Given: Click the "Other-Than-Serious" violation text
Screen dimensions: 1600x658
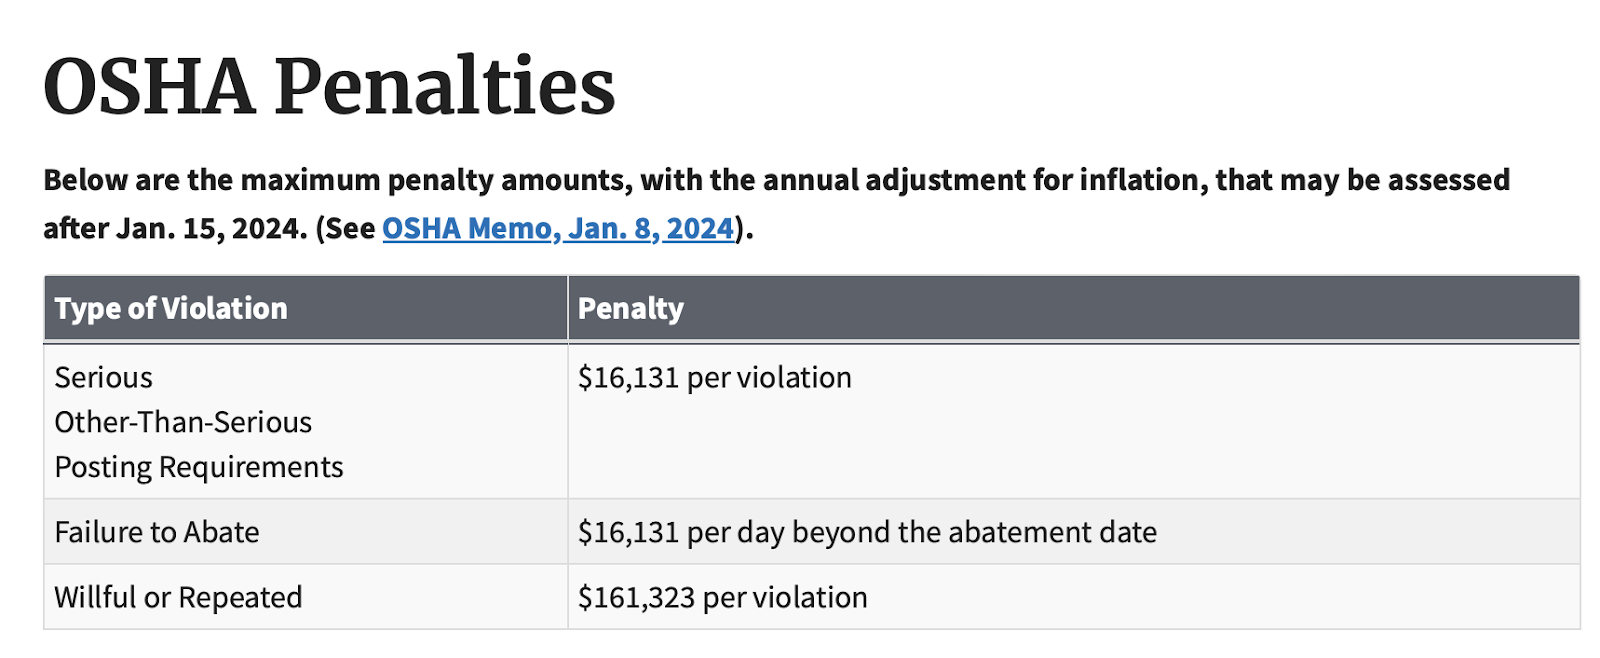Looking at the screenshot, I should [183, 423].
